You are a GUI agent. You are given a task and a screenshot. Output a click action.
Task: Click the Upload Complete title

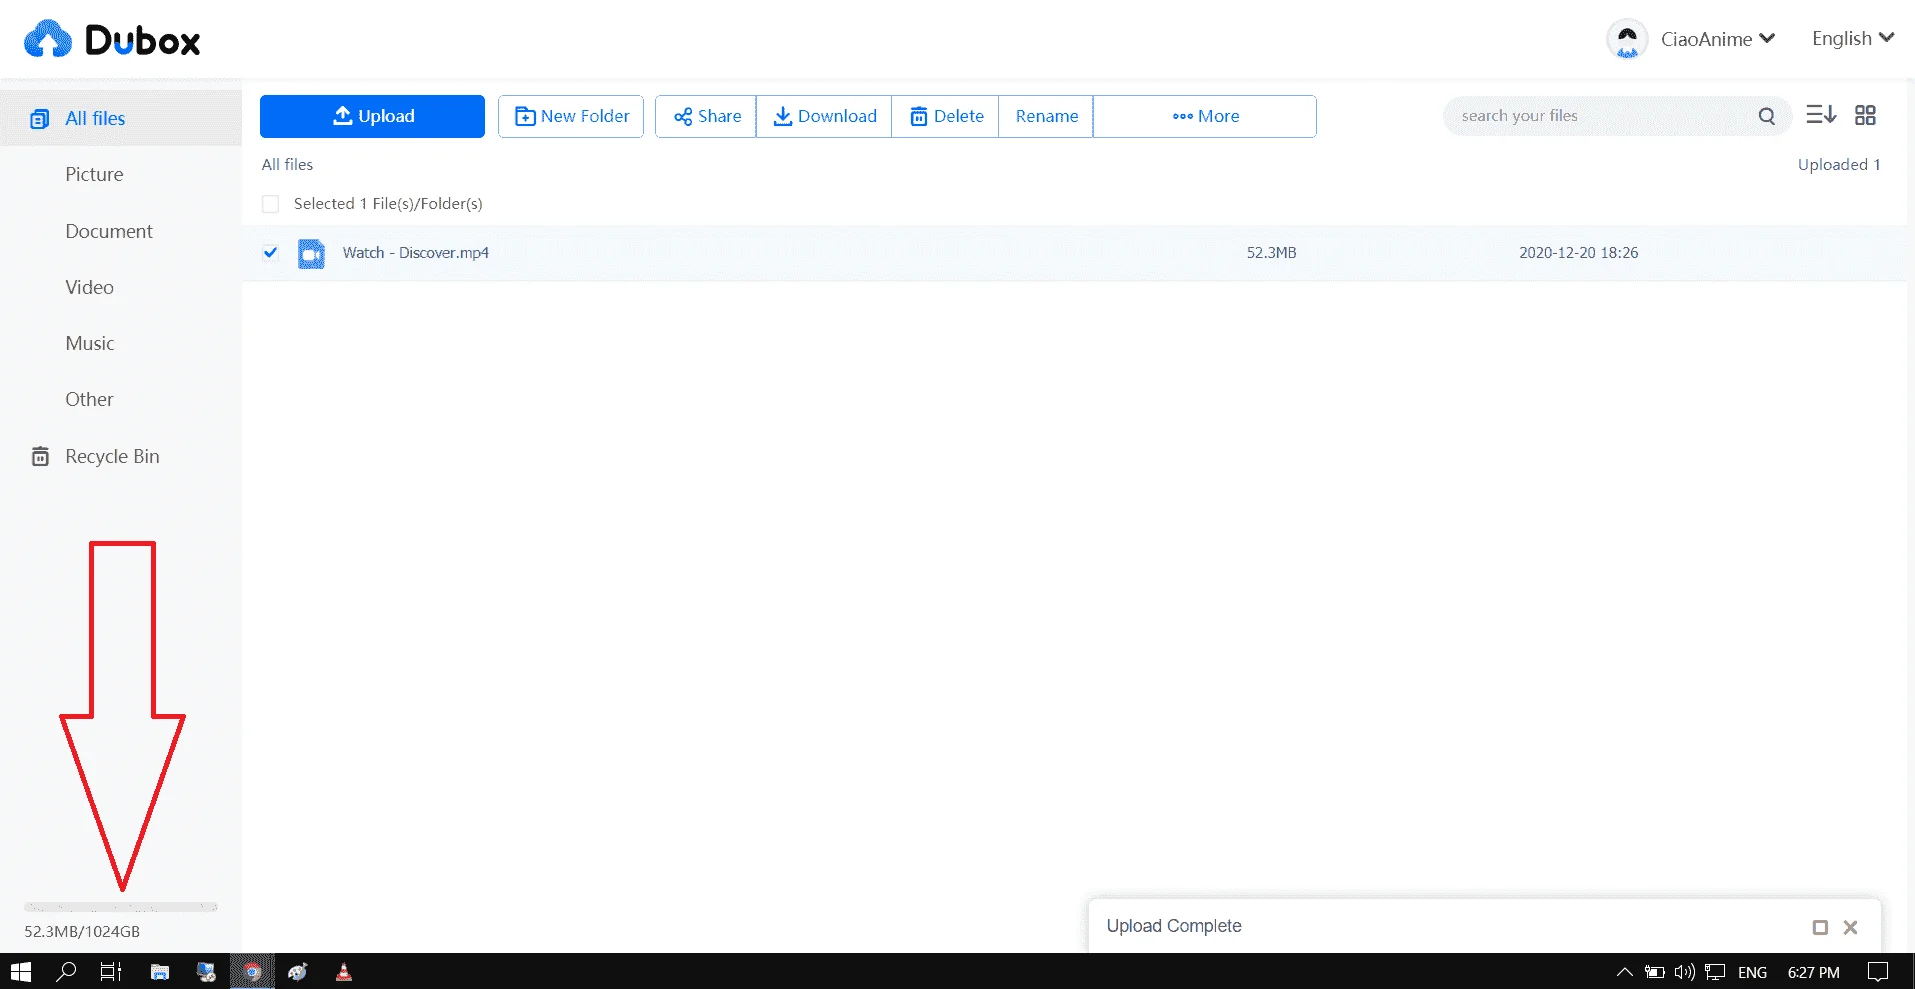coord(1174,926)
